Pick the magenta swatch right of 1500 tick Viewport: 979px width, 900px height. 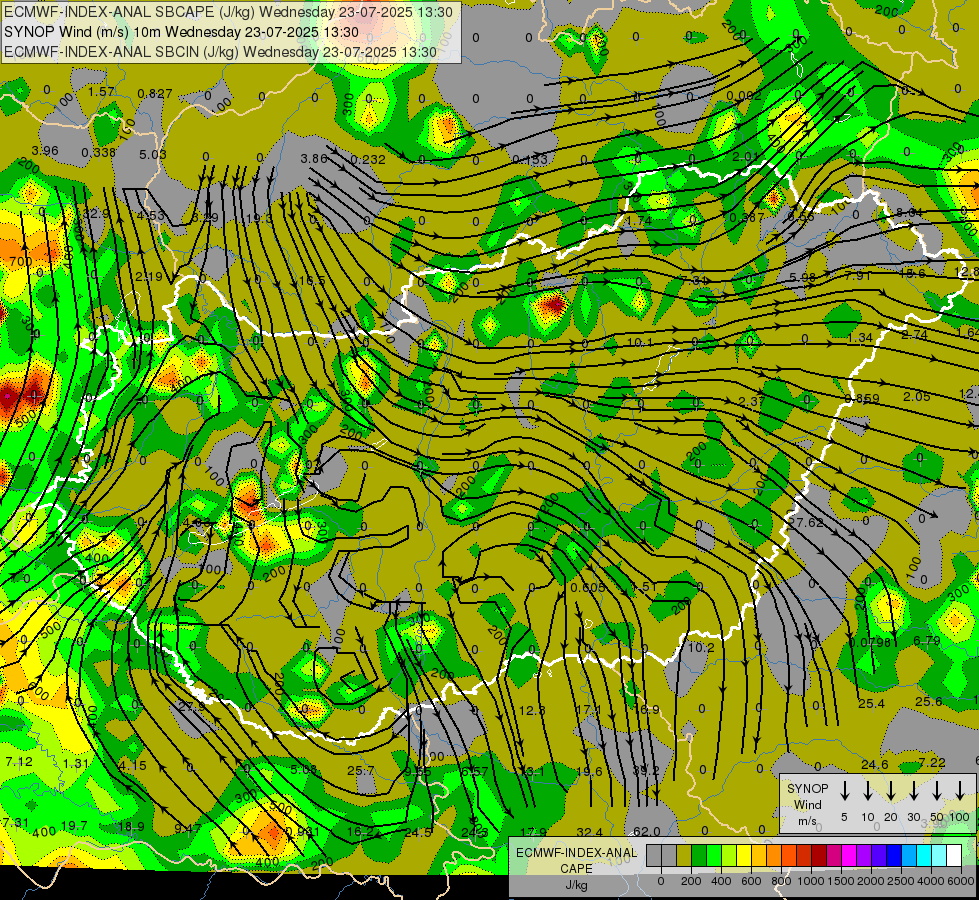coord(849,856)
